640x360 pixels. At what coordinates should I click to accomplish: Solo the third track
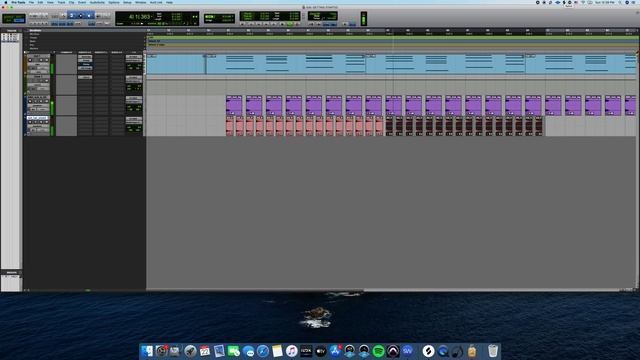tap(41, 101)
